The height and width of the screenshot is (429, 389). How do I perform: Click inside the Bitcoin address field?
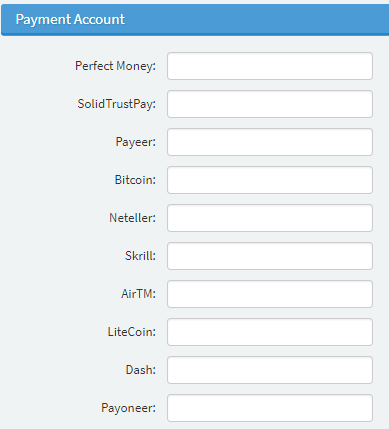pyautogui.click(x=270, y=180)
